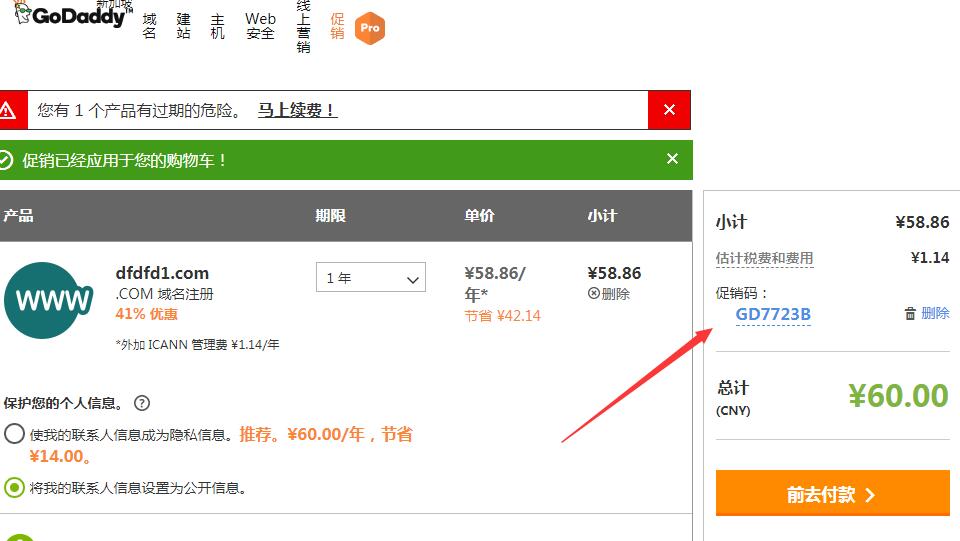Click the WWW domain product icon
Viewport: 960px width, 541px height.
48,300
